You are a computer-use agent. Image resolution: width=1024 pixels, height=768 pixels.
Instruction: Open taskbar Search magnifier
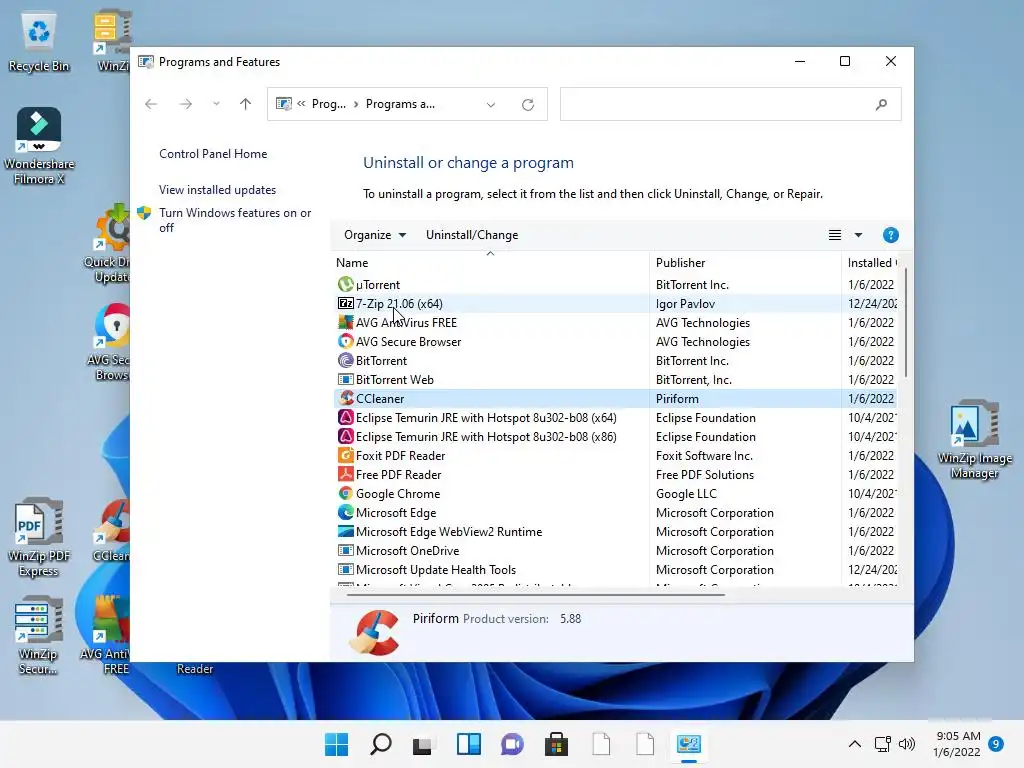(381, 744)
